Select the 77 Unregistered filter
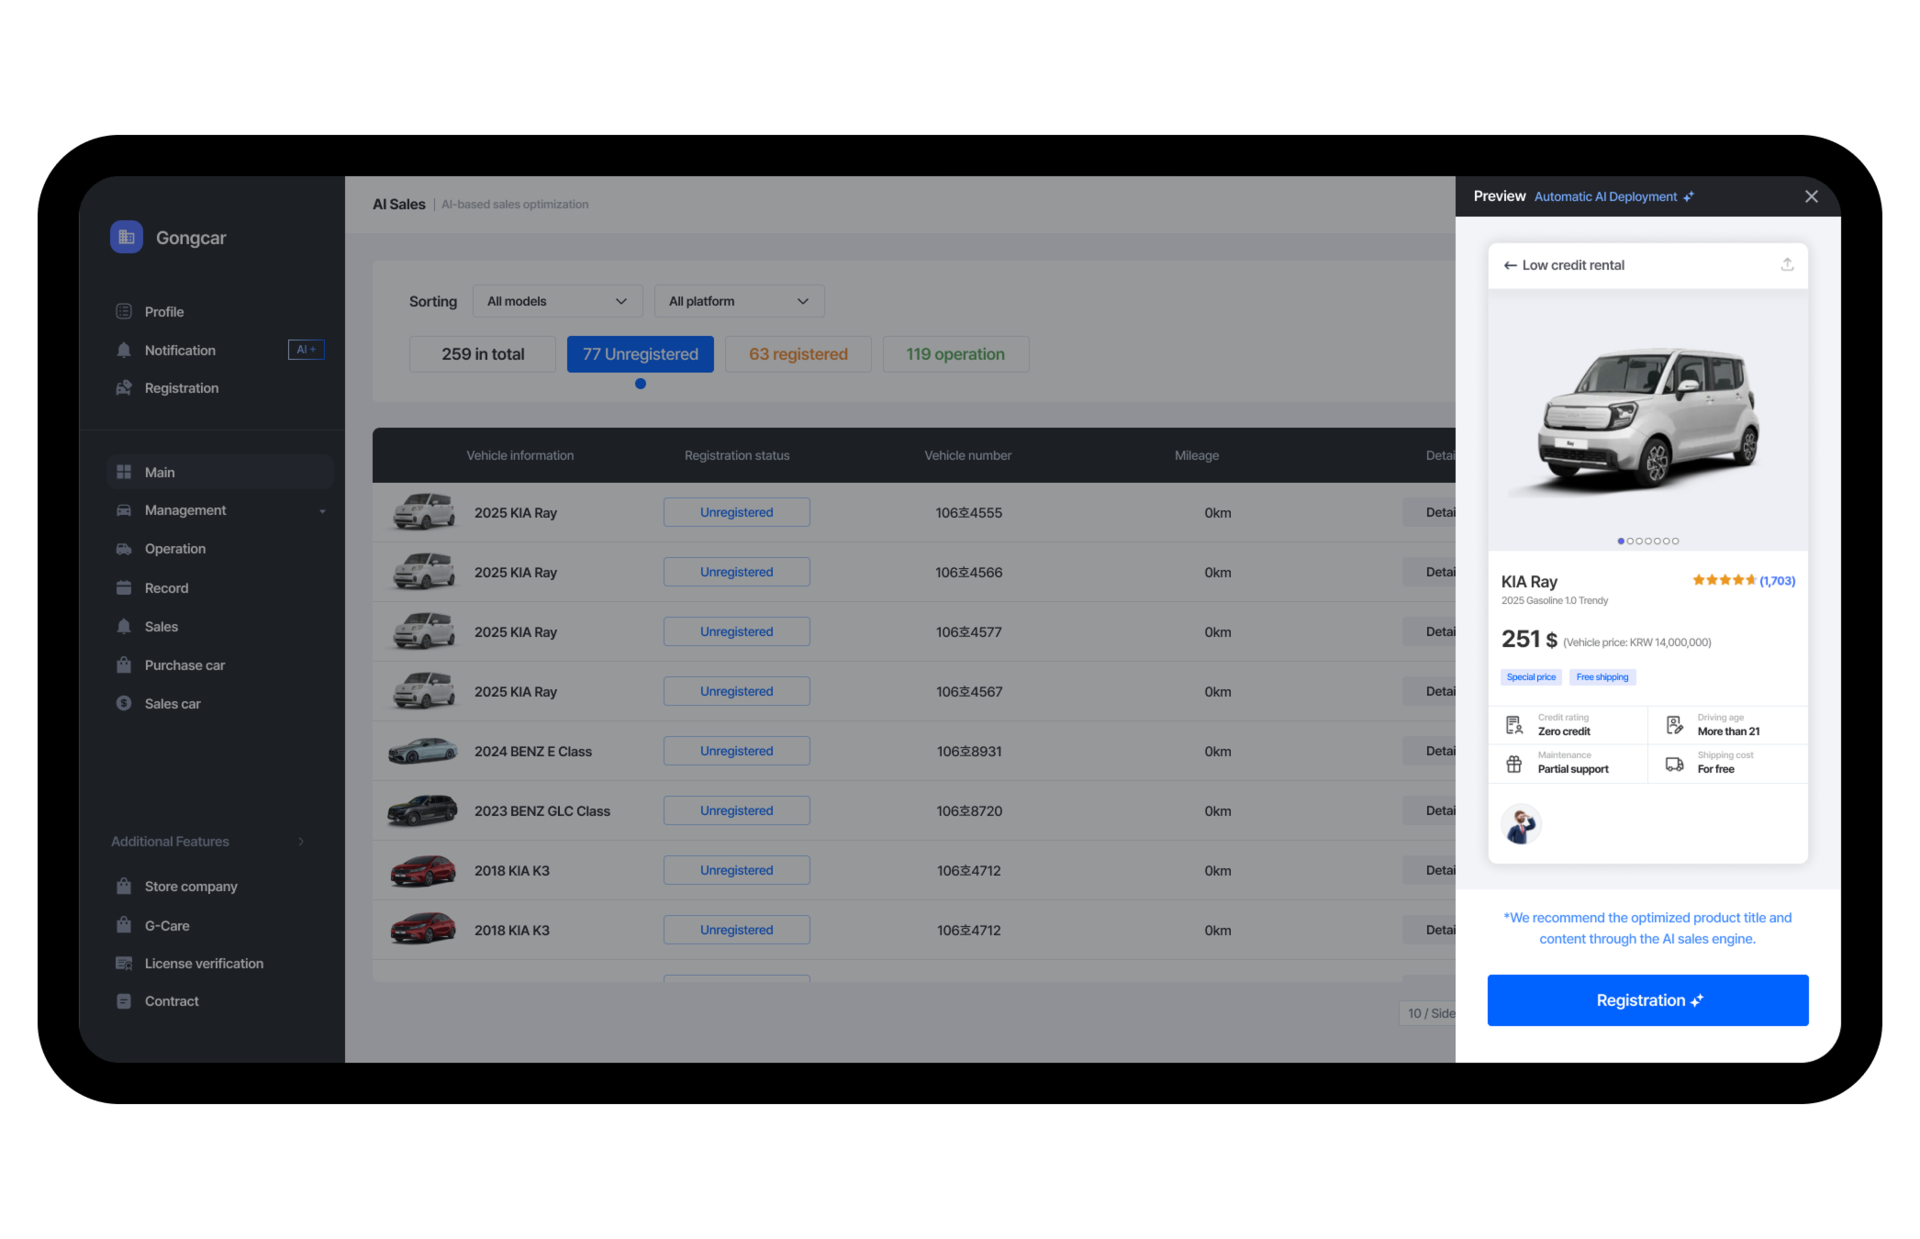This screenshot has width=1920, height=1239. coord(640,354)
